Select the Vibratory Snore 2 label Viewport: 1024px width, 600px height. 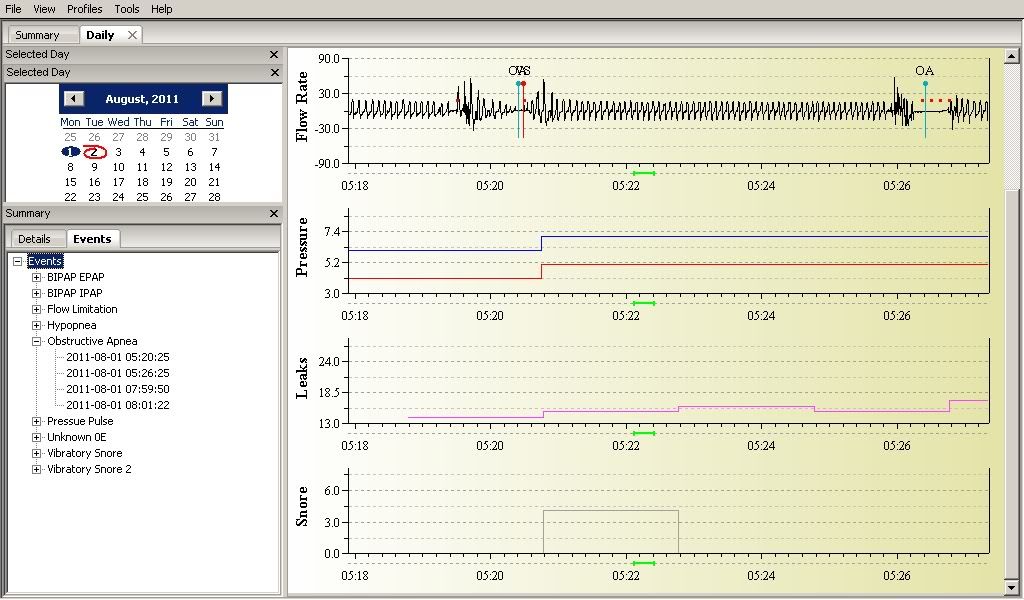click(x=89, y=469)
